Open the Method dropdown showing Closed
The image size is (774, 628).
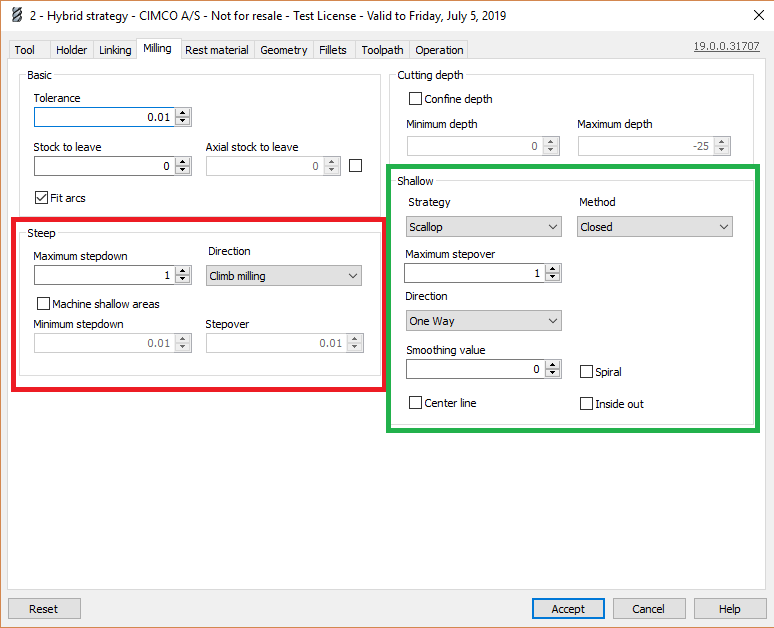click(x=655, y=227)
